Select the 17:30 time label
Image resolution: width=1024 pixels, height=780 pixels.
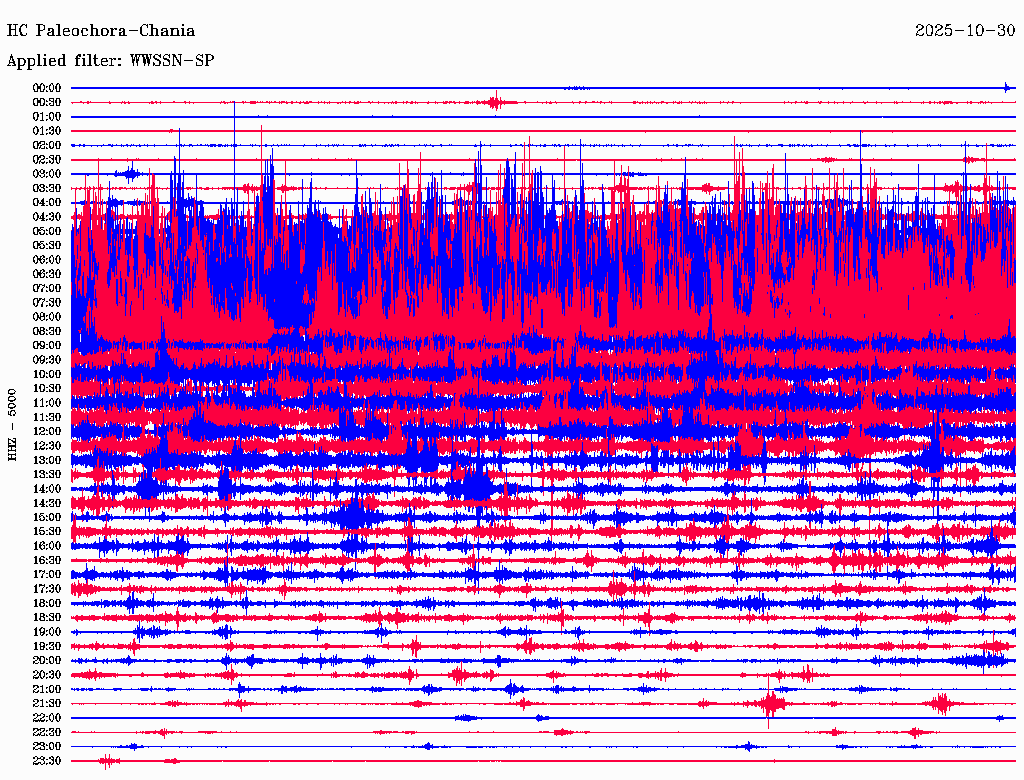pyautogui.click(x=47, y=589)
